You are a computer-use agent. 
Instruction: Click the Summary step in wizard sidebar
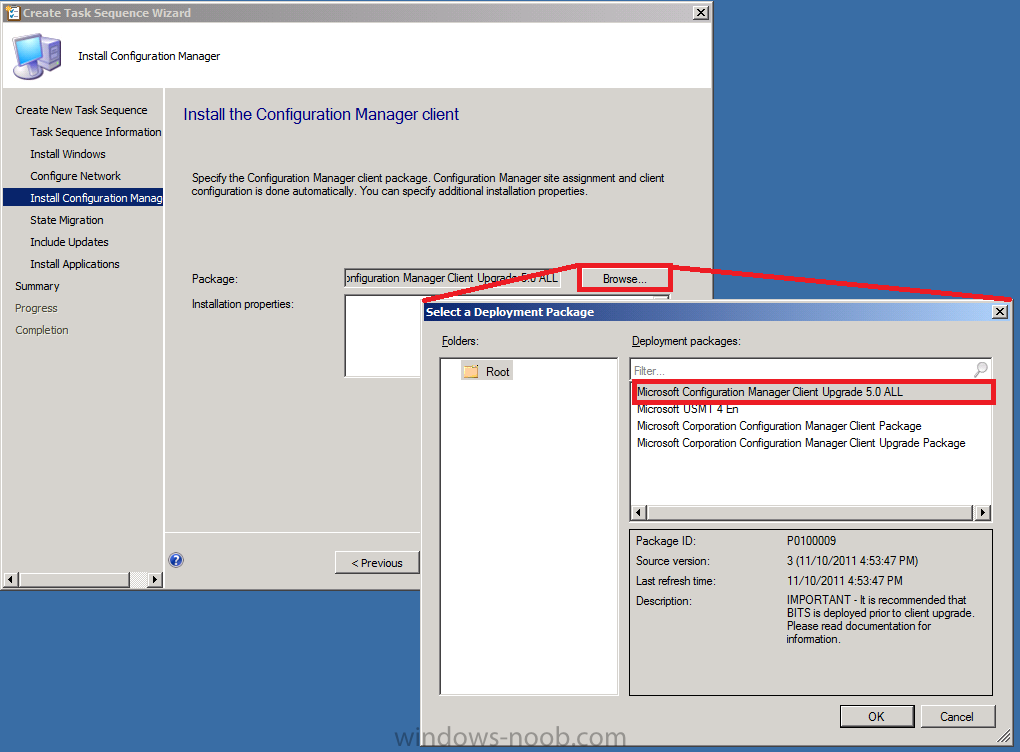37,286
